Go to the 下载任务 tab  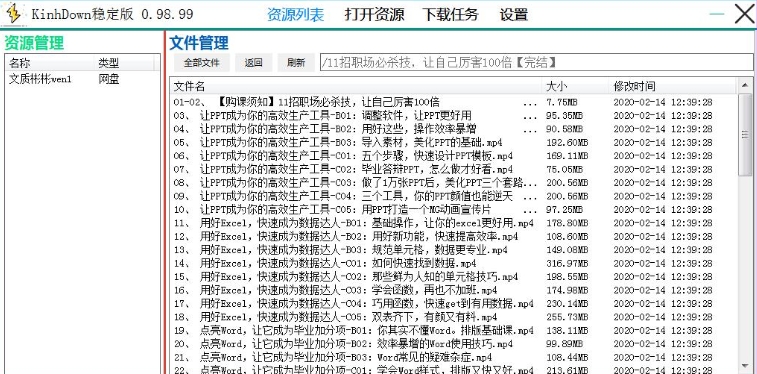pyautogui.click(x=450, y=14)
